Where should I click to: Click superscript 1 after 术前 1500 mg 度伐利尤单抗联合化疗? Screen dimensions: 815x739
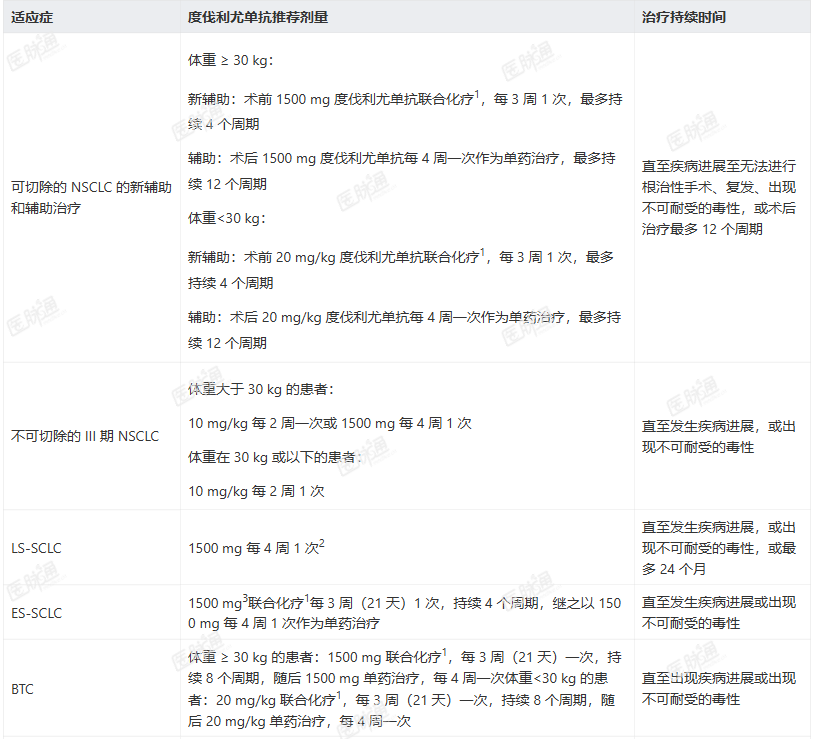point(477,94)
